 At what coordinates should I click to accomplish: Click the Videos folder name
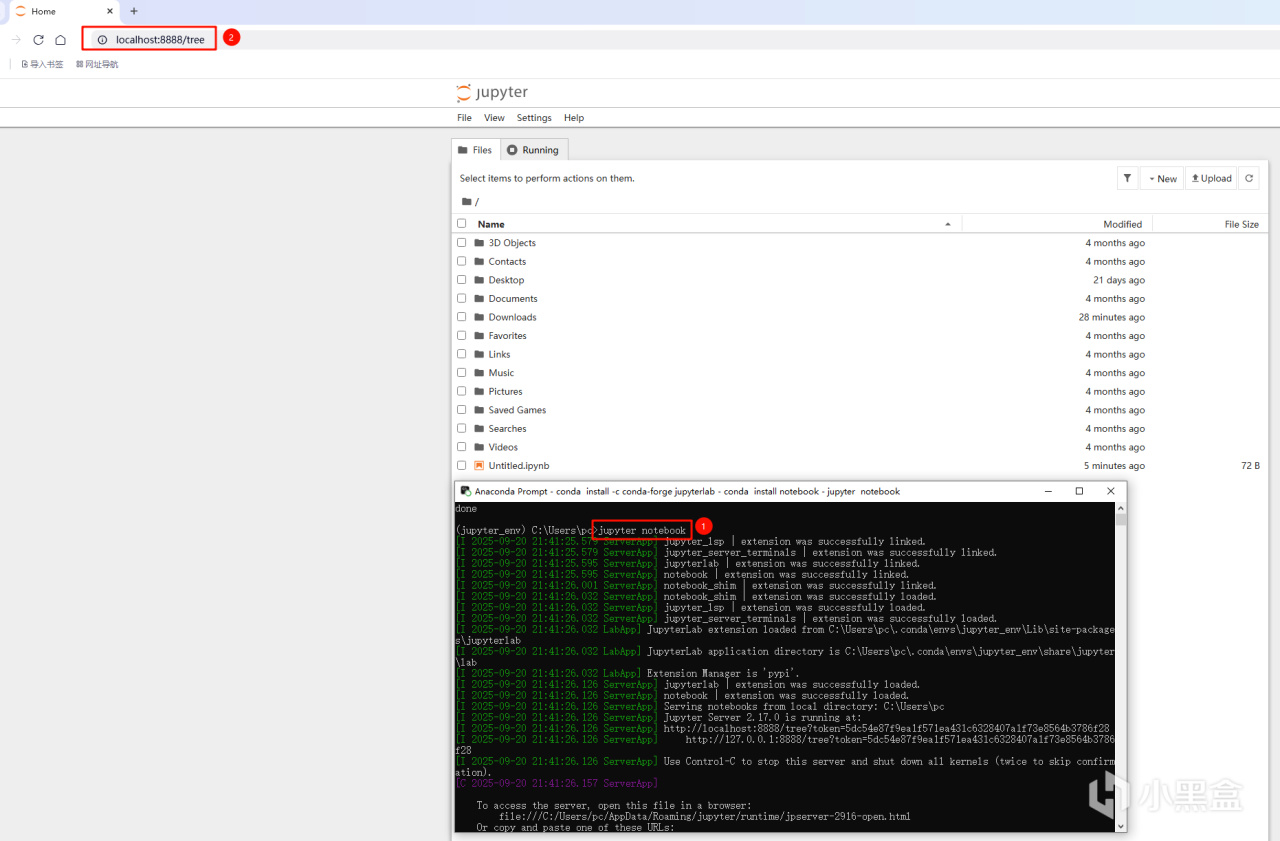click(x=503, y=447)
